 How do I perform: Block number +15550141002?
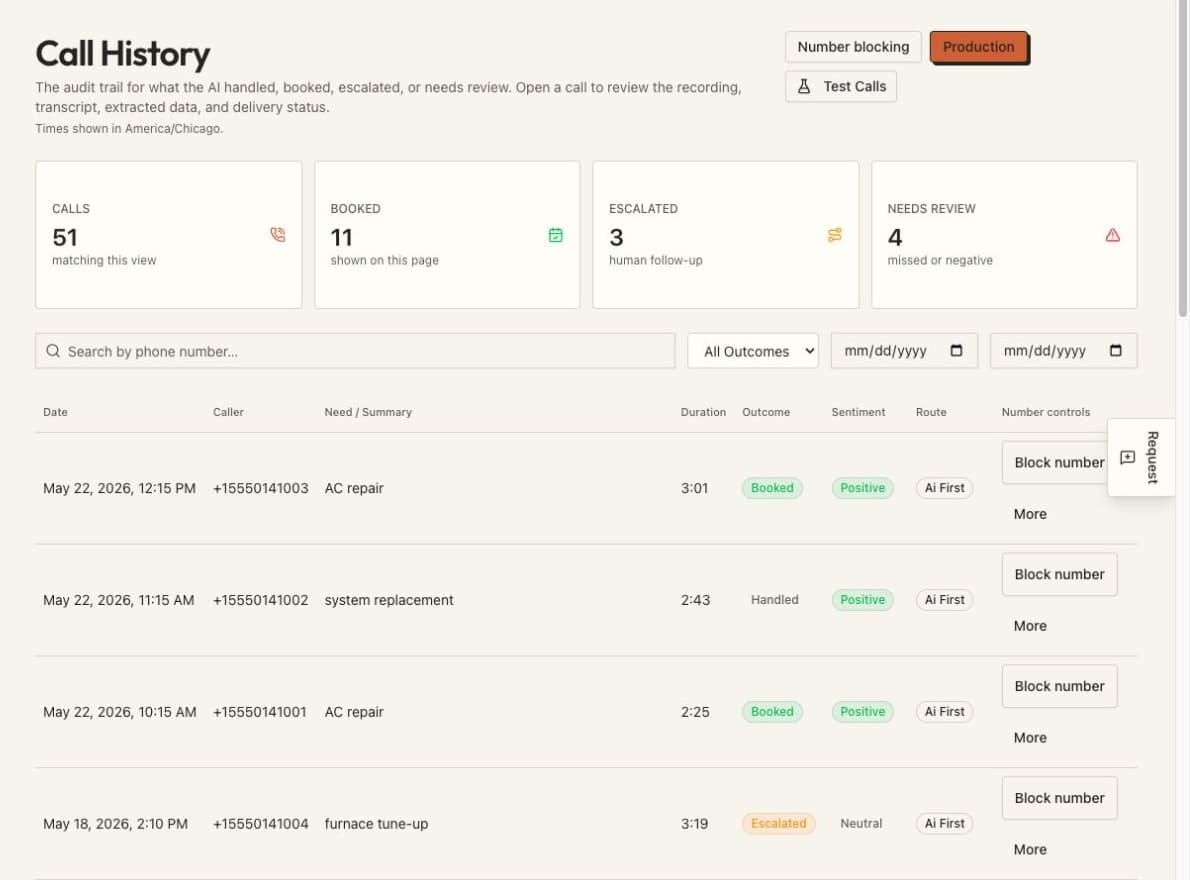[1059, 574]
